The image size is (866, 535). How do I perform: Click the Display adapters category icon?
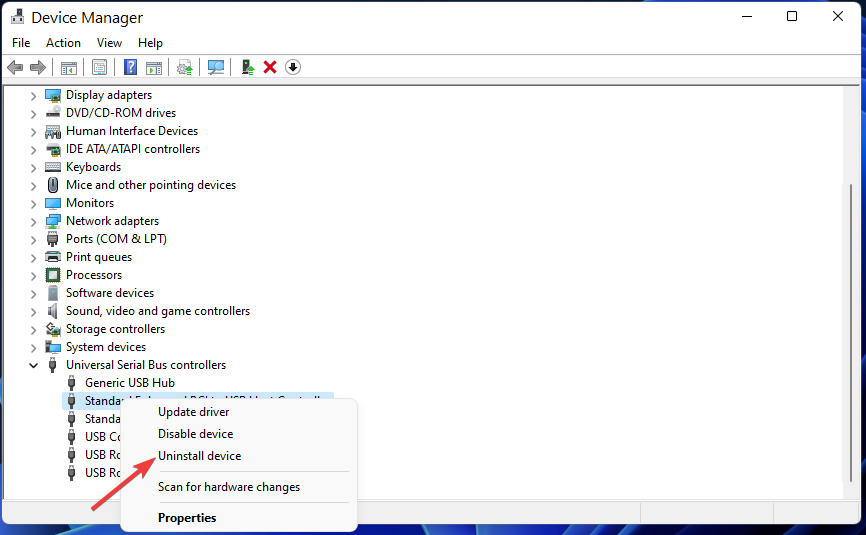pyautogui.click(x=53, y=96)
